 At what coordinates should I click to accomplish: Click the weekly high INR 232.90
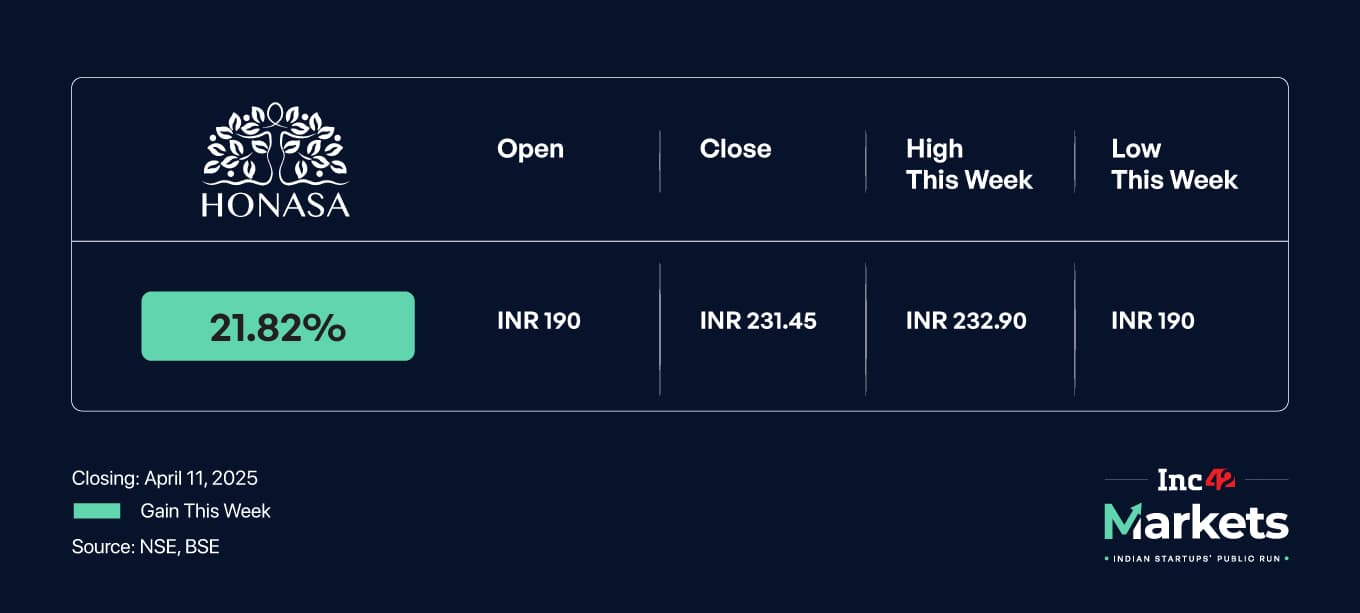(x=966, y=321)
